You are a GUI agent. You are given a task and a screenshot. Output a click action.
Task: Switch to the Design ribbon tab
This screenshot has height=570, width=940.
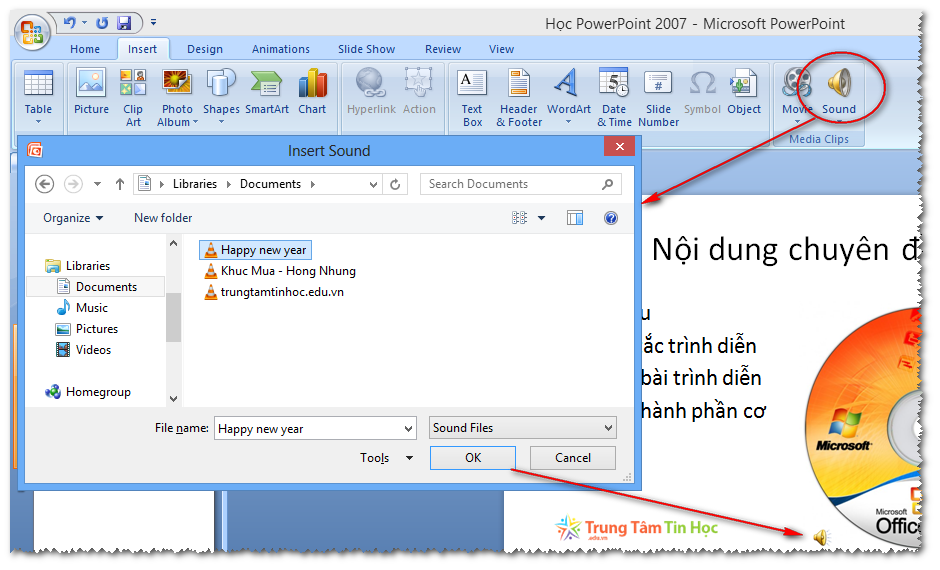(x=204, y=49)
